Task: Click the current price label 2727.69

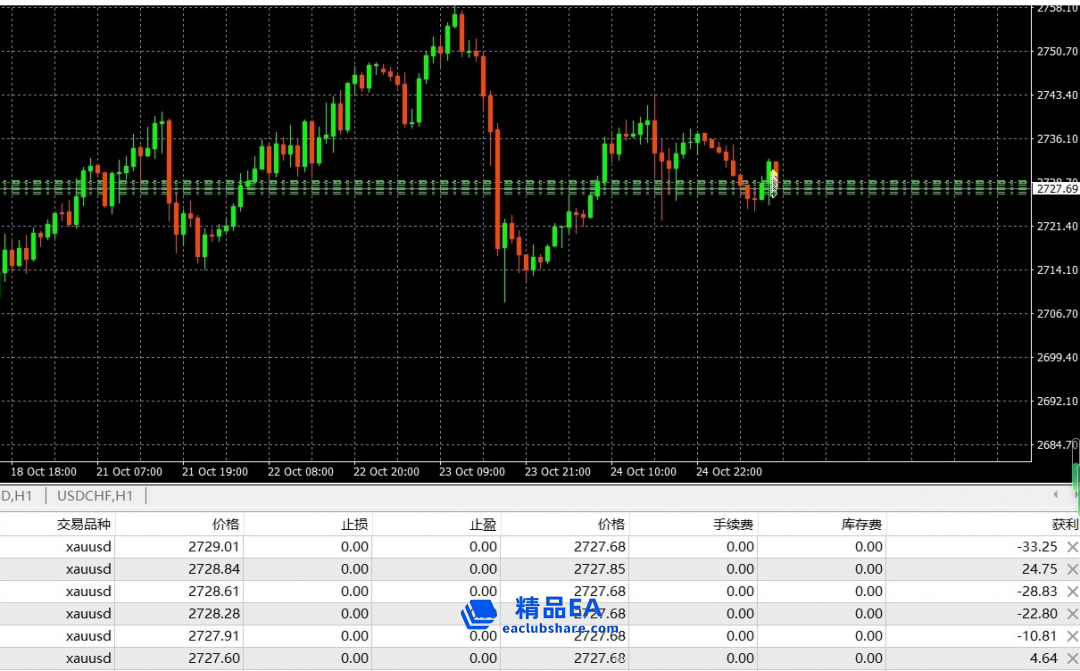Action: click(1056, 188)
